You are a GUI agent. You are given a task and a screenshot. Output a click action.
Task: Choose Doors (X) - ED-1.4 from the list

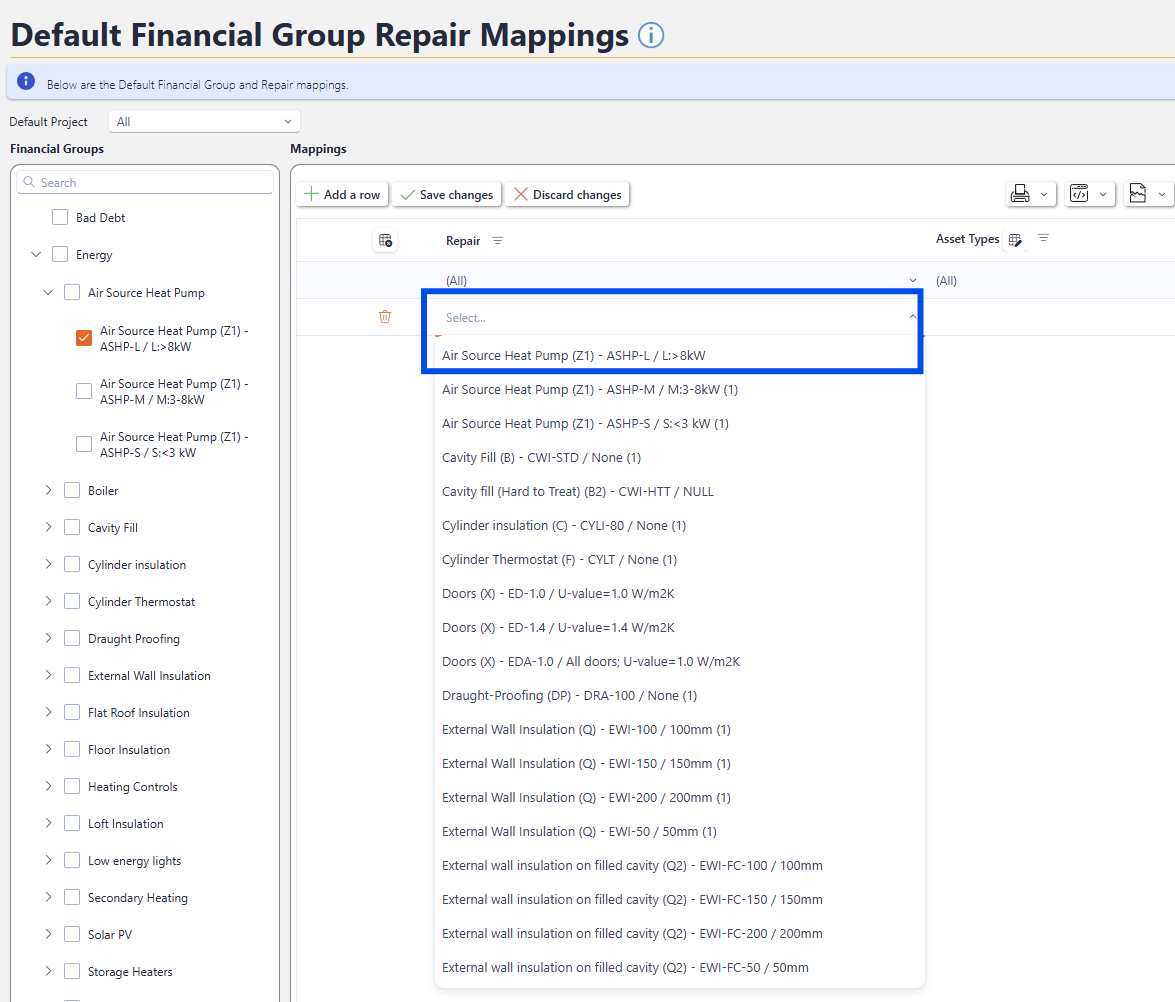tap(558, 627)
